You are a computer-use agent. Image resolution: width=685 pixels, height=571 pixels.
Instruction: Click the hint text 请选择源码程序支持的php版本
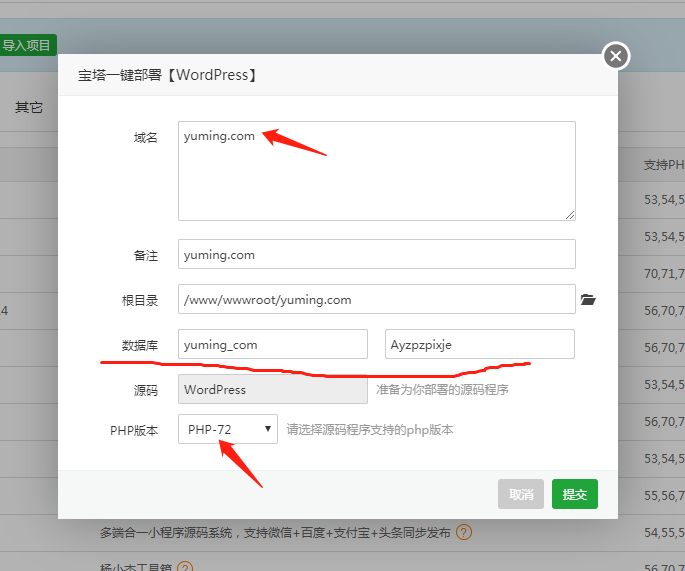[370, 430]
